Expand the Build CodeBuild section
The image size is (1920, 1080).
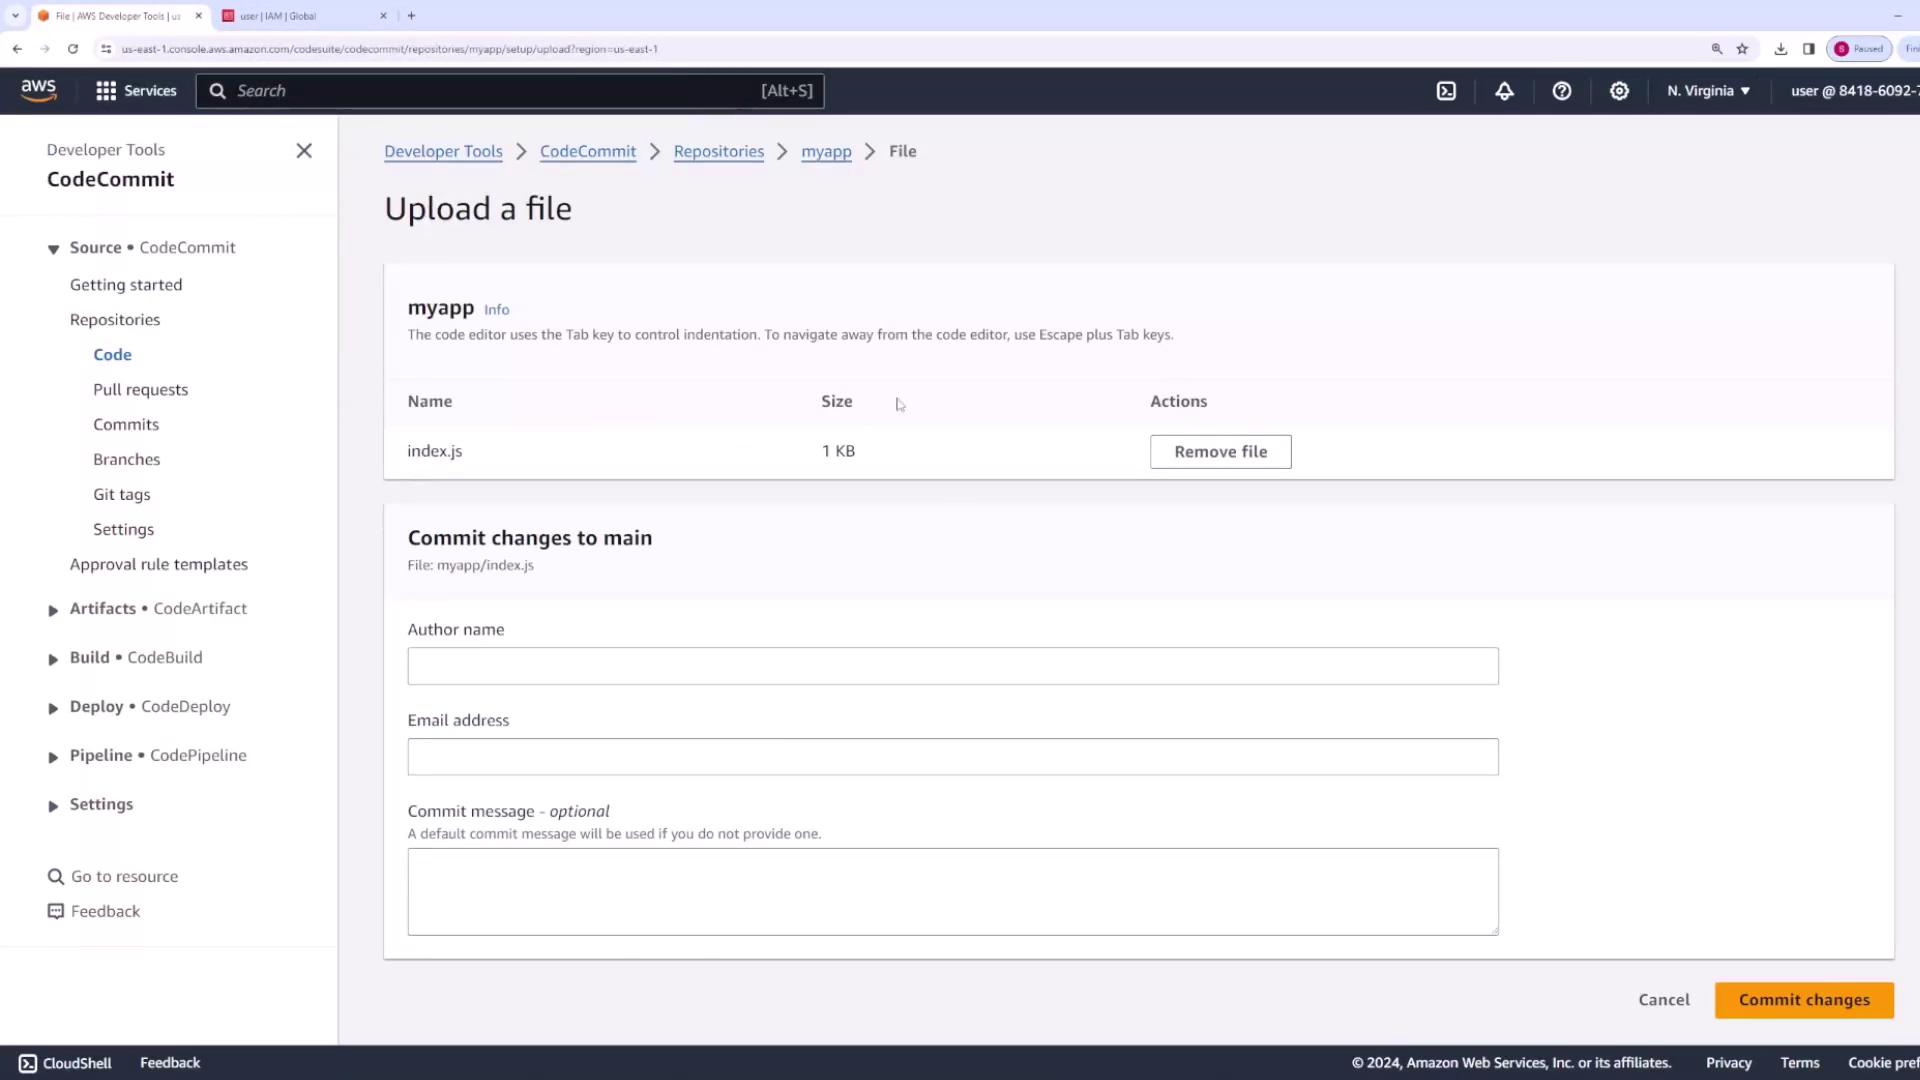click(53, 659)
